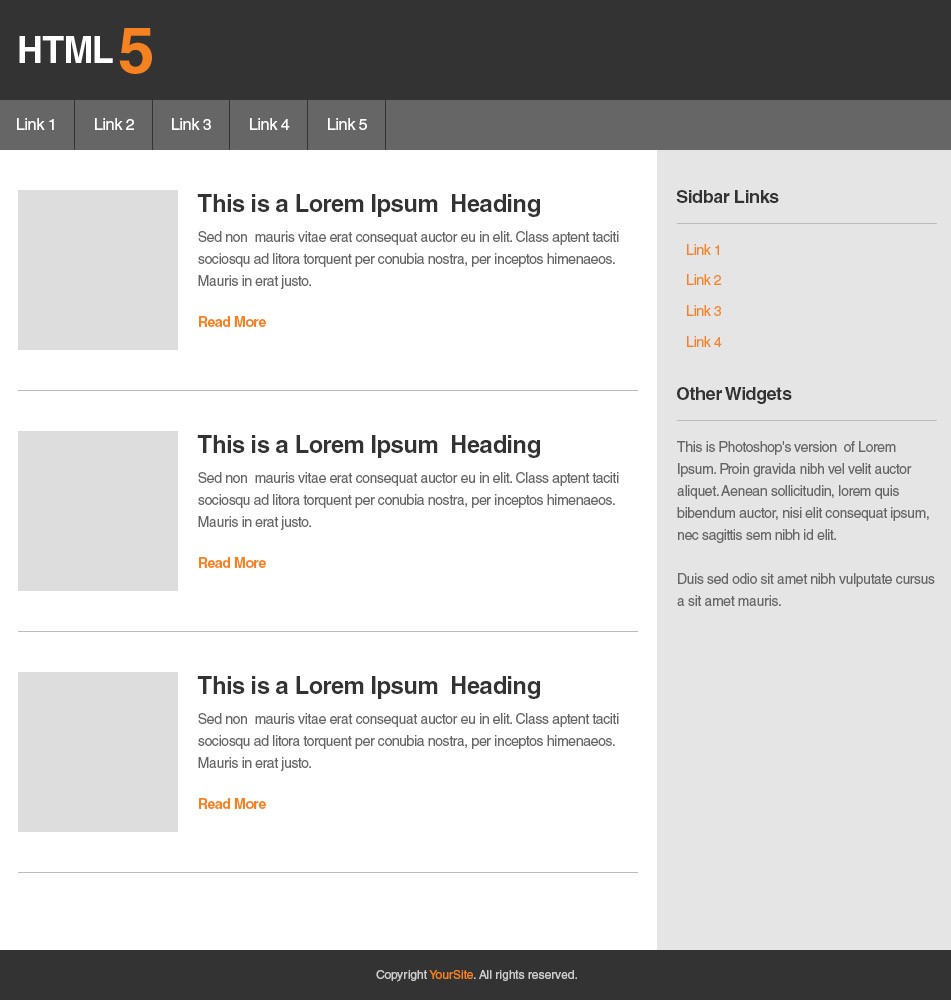Click Read More on the third article

click(x=231, y=804)
